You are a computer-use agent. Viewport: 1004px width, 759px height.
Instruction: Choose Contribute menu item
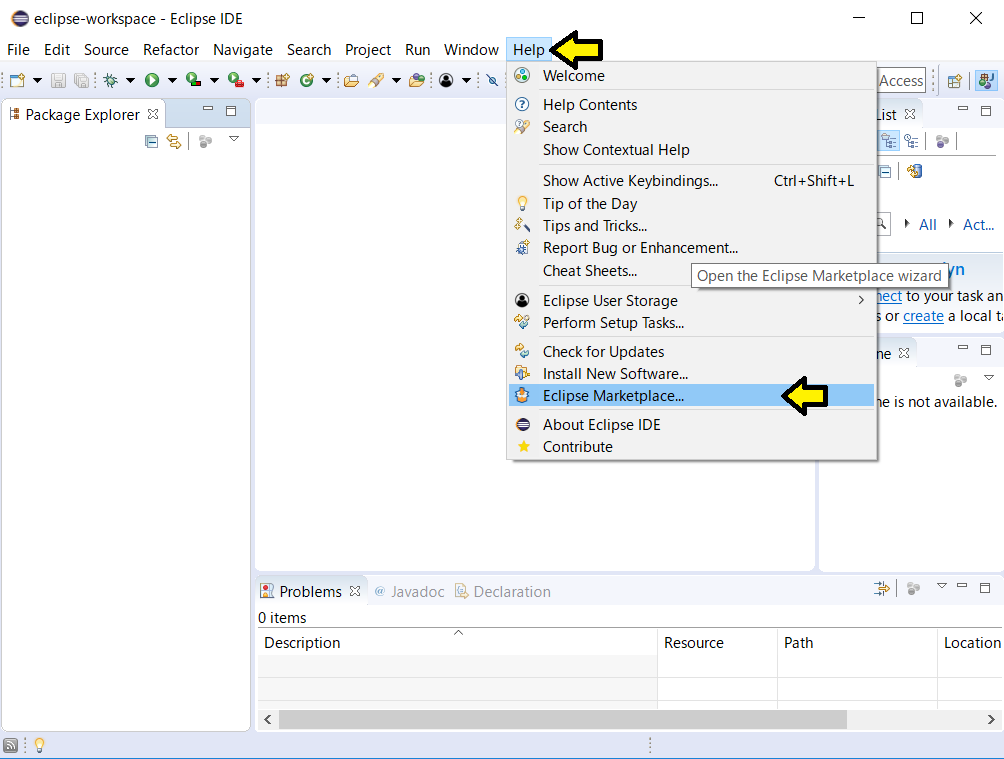tap(692, 446)
